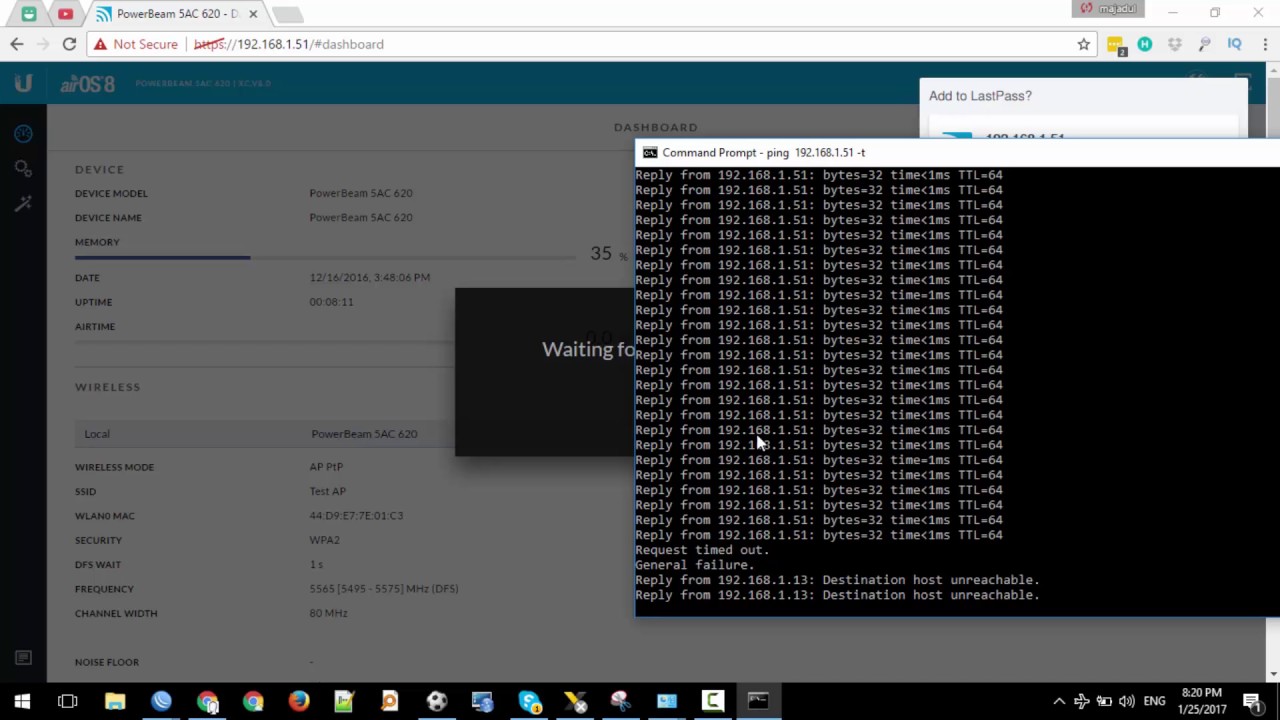Open the soccer ball app on taskbar

(437, 701)
